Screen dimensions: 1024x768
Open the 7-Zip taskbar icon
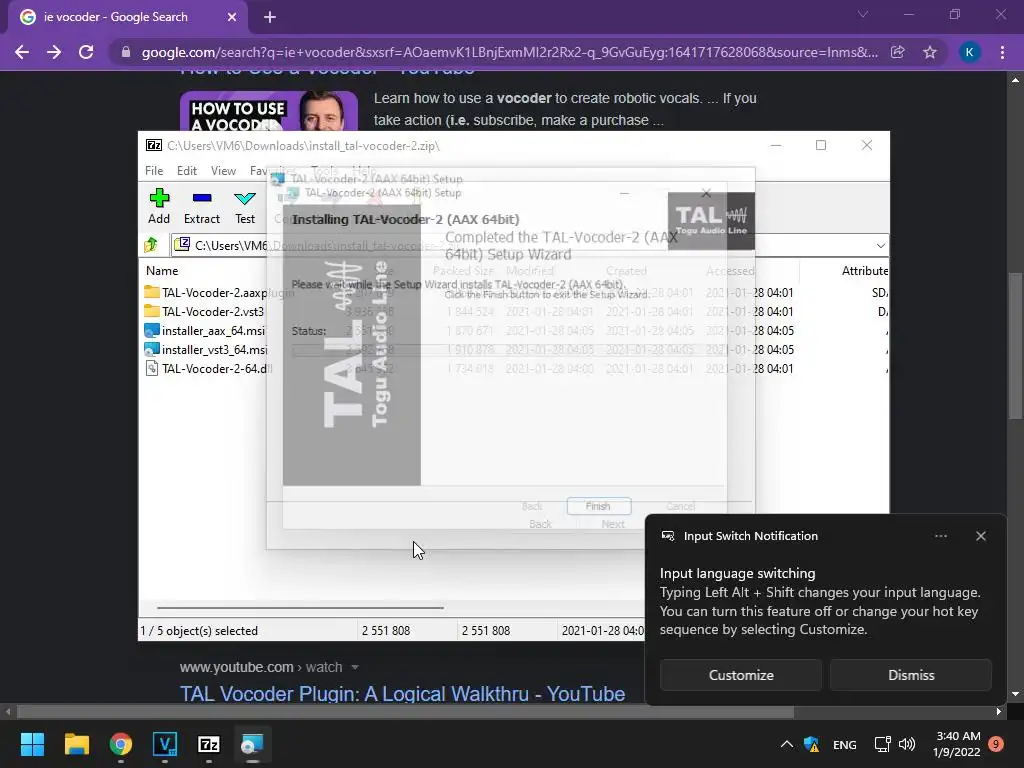click(208, 744)
